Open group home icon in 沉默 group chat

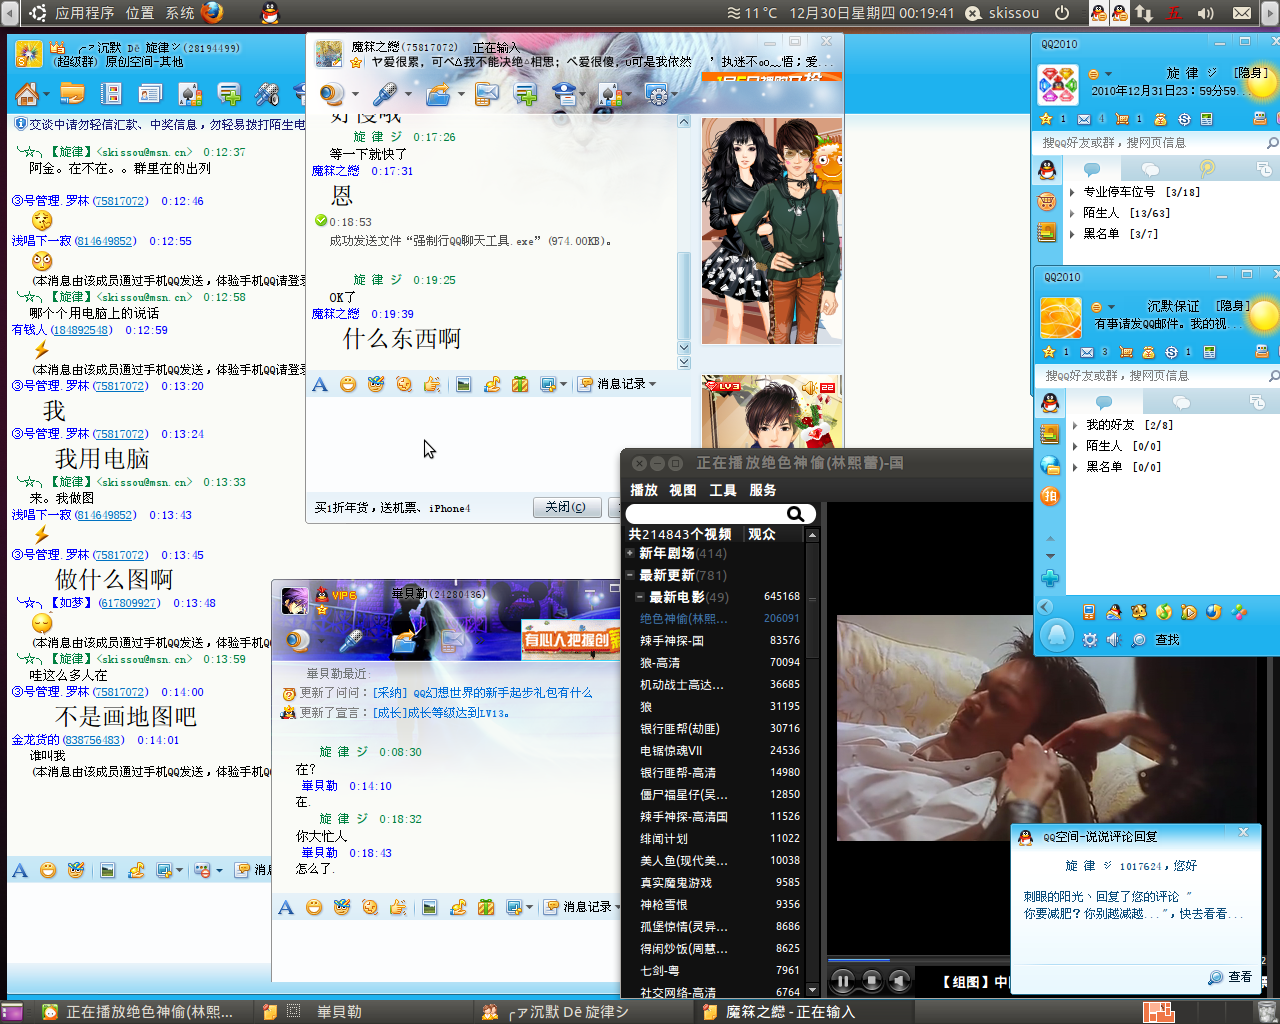27,94
